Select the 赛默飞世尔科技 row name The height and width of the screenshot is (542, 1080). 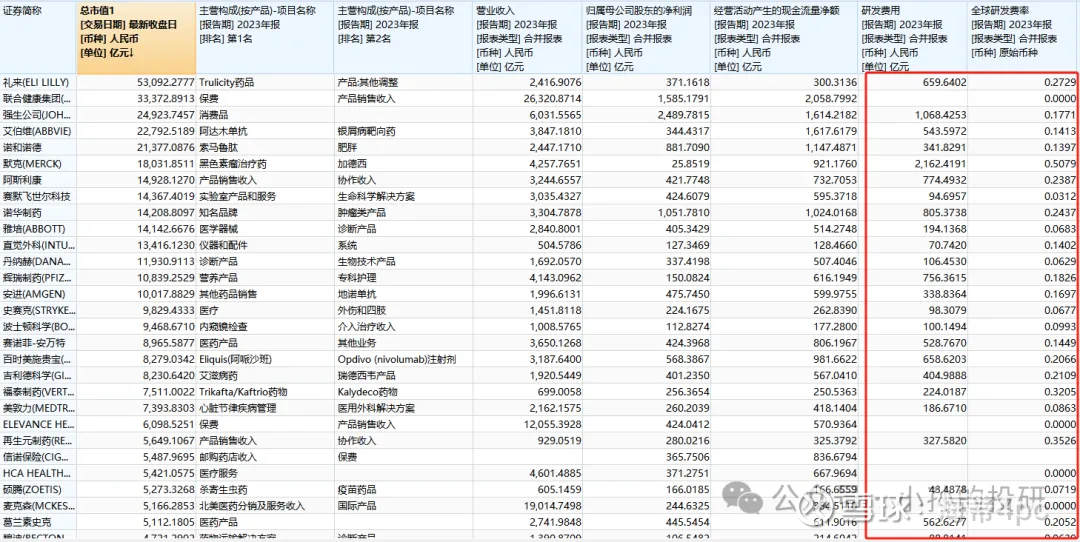tap(37, 196)
